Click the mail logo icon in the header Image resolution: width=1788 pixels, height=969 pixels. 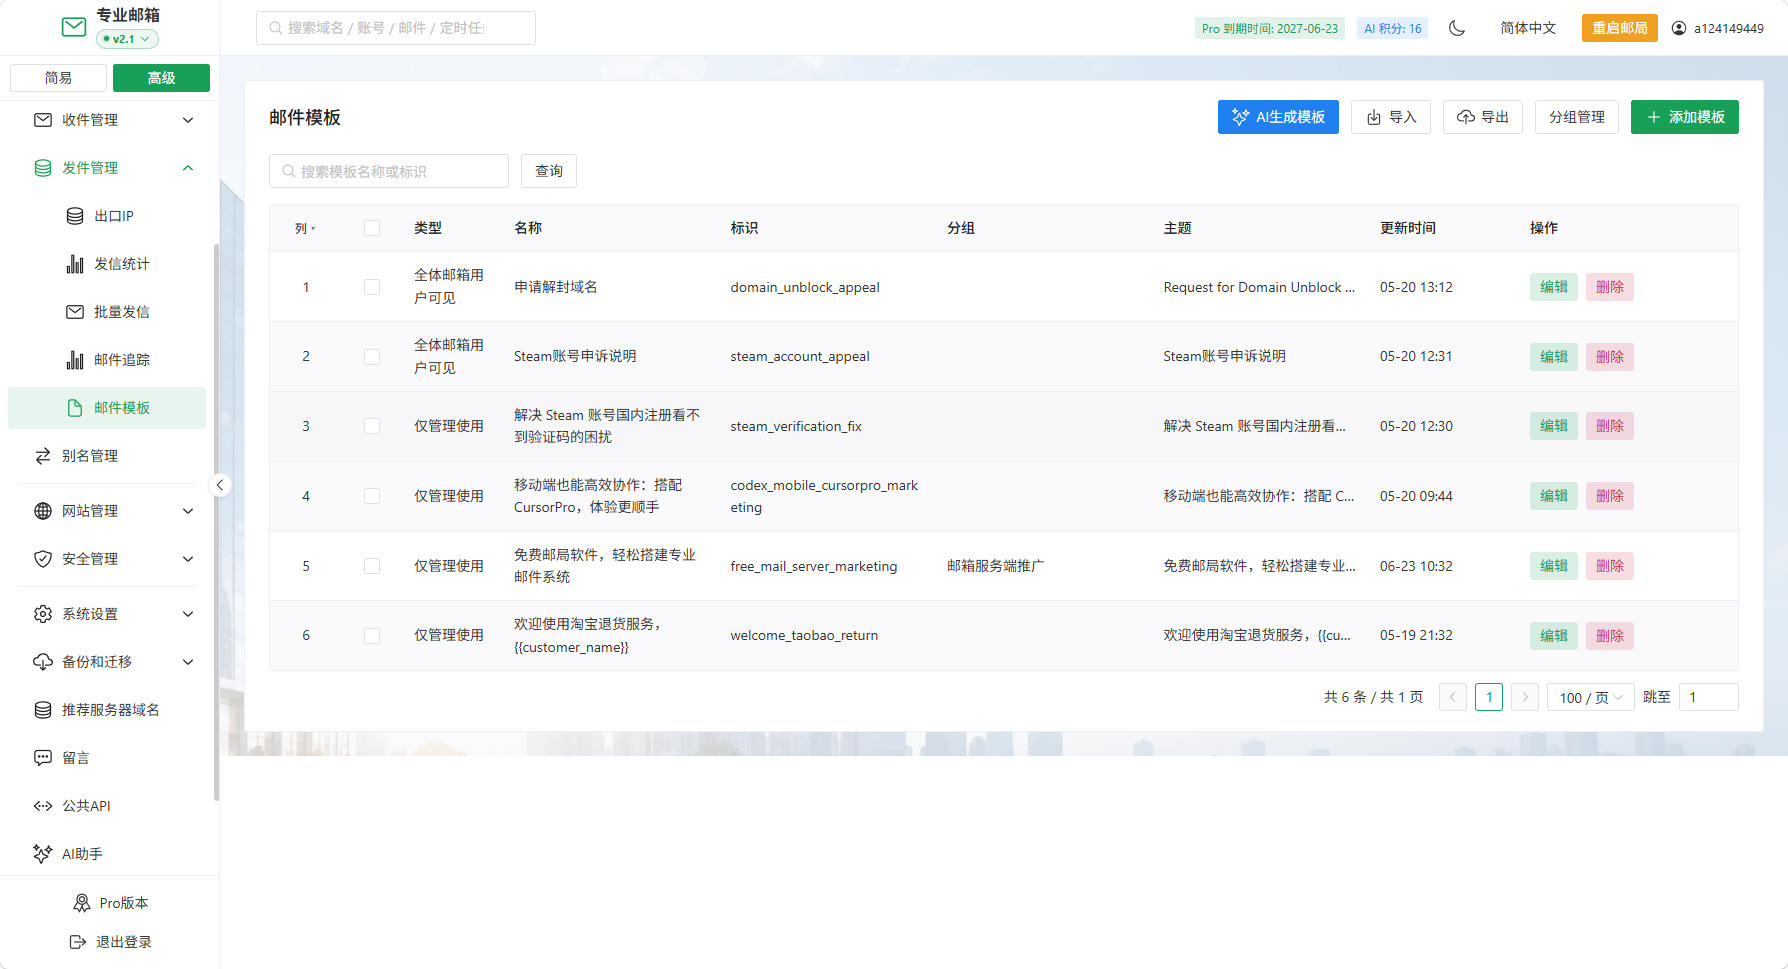click(x=74, y=27)
